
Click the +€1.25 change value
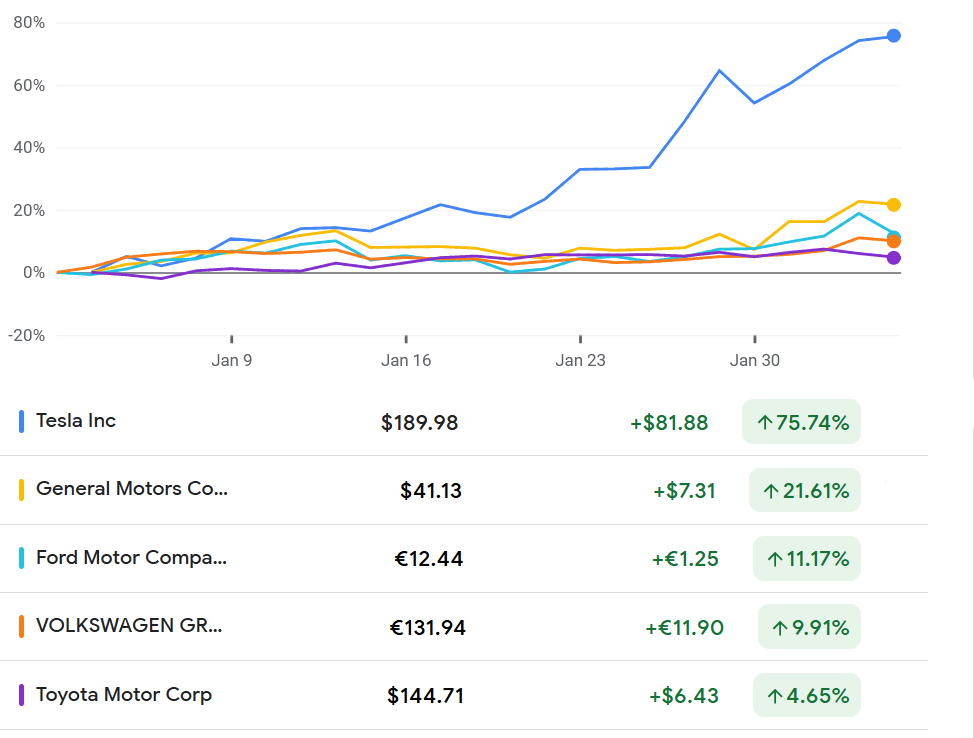tap(685, 559)
